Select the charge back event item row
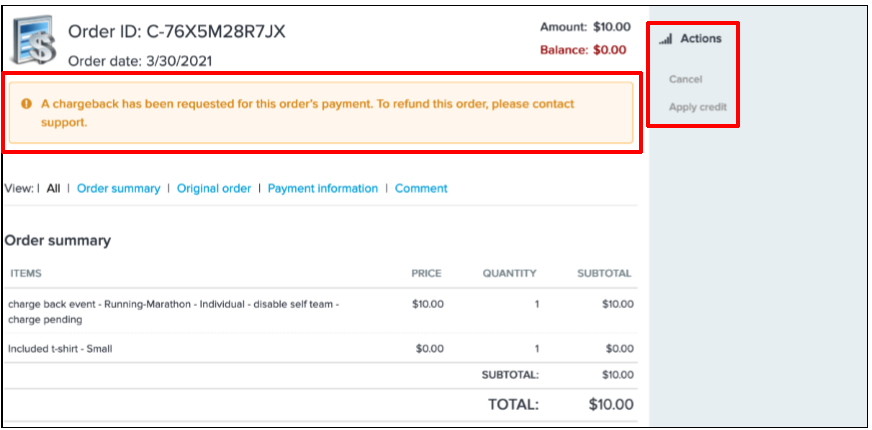This screenshot has height=430, width=872. (x=173, y=312)
